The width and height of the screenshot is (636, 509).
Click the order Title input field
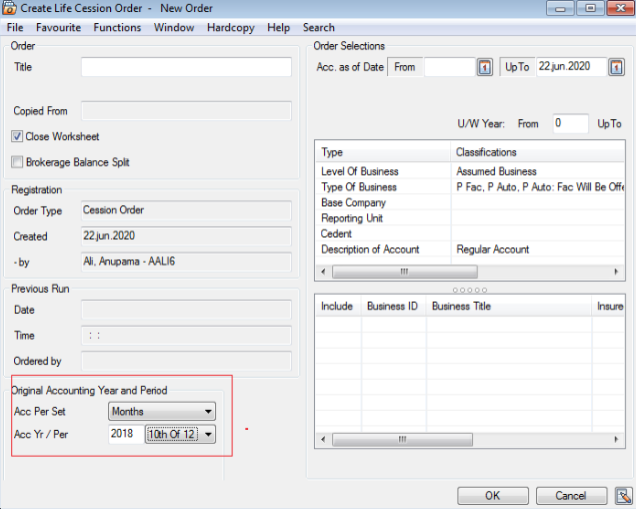pos(186,68)
